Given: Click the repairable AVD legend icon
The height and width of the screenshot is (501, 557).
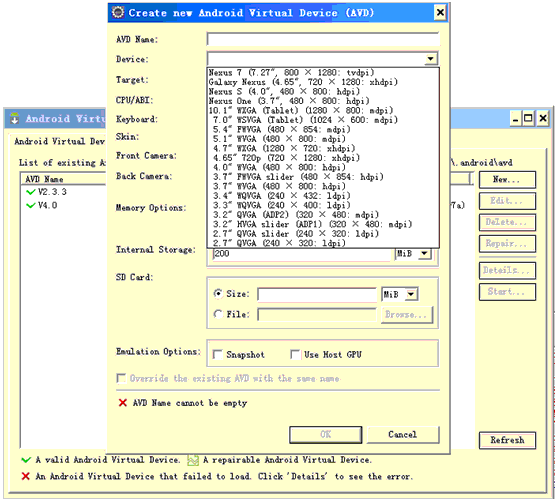Looking at the screenshot, I should [193, 460].
